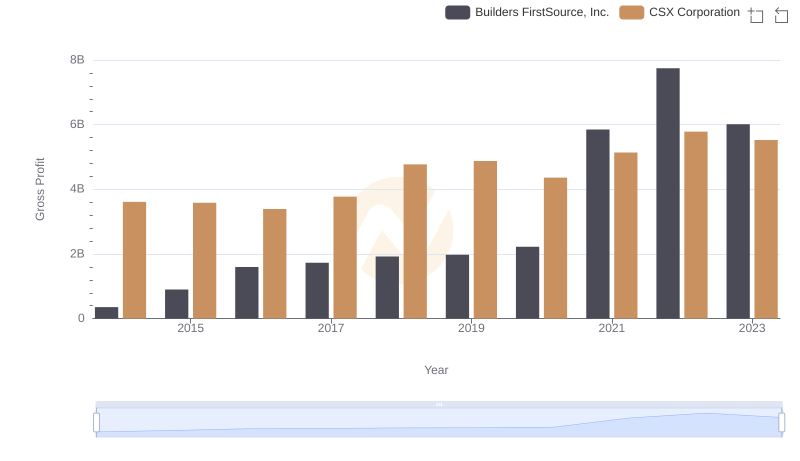The width and height of the screenshot is (800, 461).
Task: Click the tallest Builders FirstSource bar for 2022
Action: 668,193
